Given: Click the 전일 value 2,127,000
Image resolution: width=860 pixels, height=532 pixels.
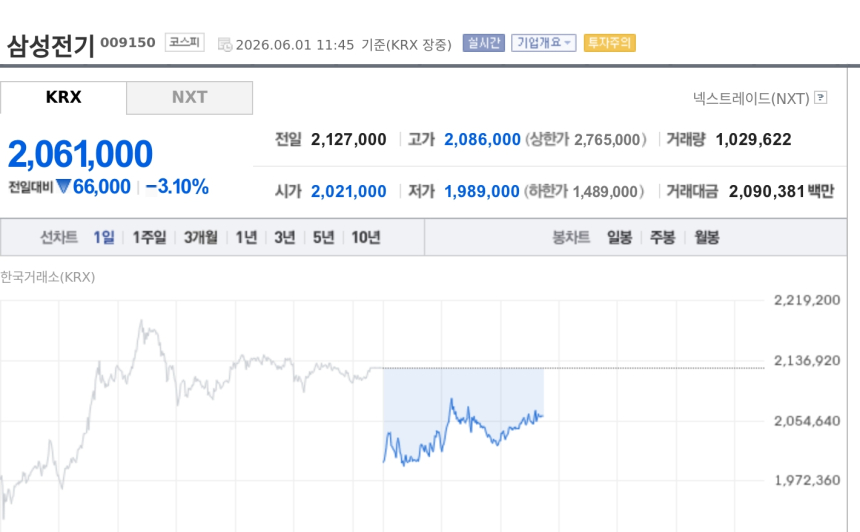Looking at the screenshot, I should click(349, 140).
